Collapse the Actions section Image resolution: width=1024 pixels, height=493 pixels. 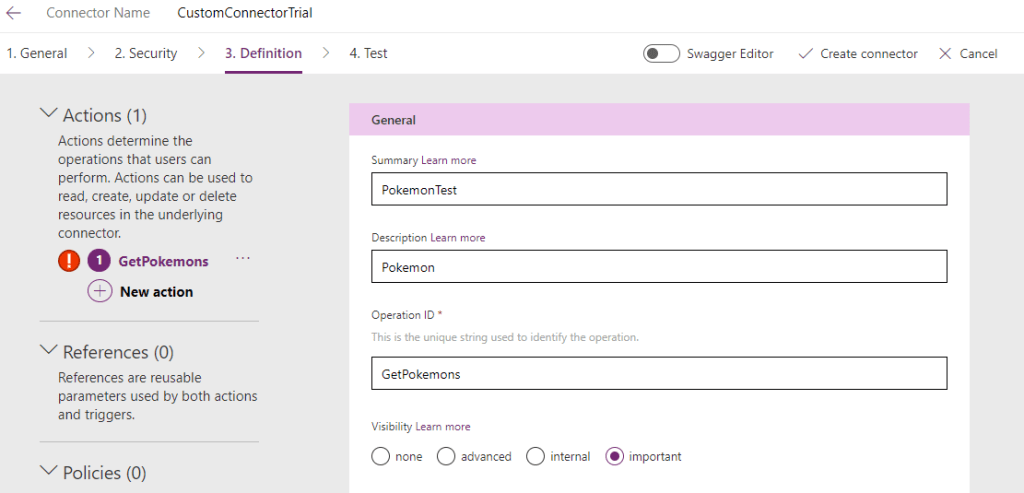(48, 115)
